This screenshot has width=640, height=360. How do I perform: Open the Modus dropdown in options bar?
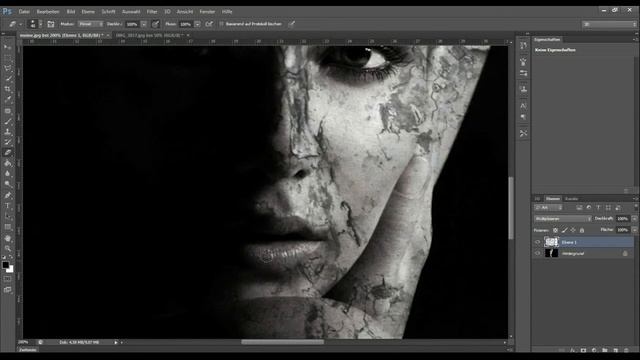(x=91, y=24)
